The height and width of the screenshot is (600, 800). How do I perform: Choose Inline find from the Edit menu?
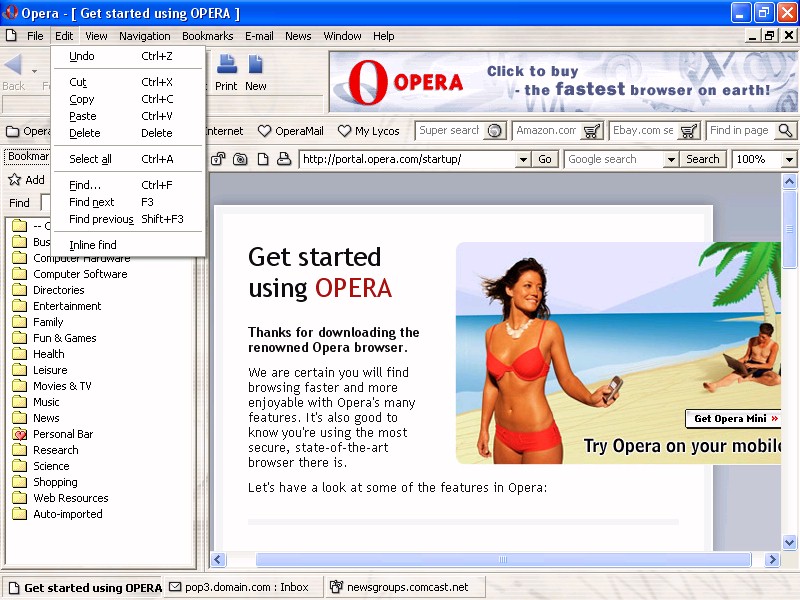click(128, 245)
